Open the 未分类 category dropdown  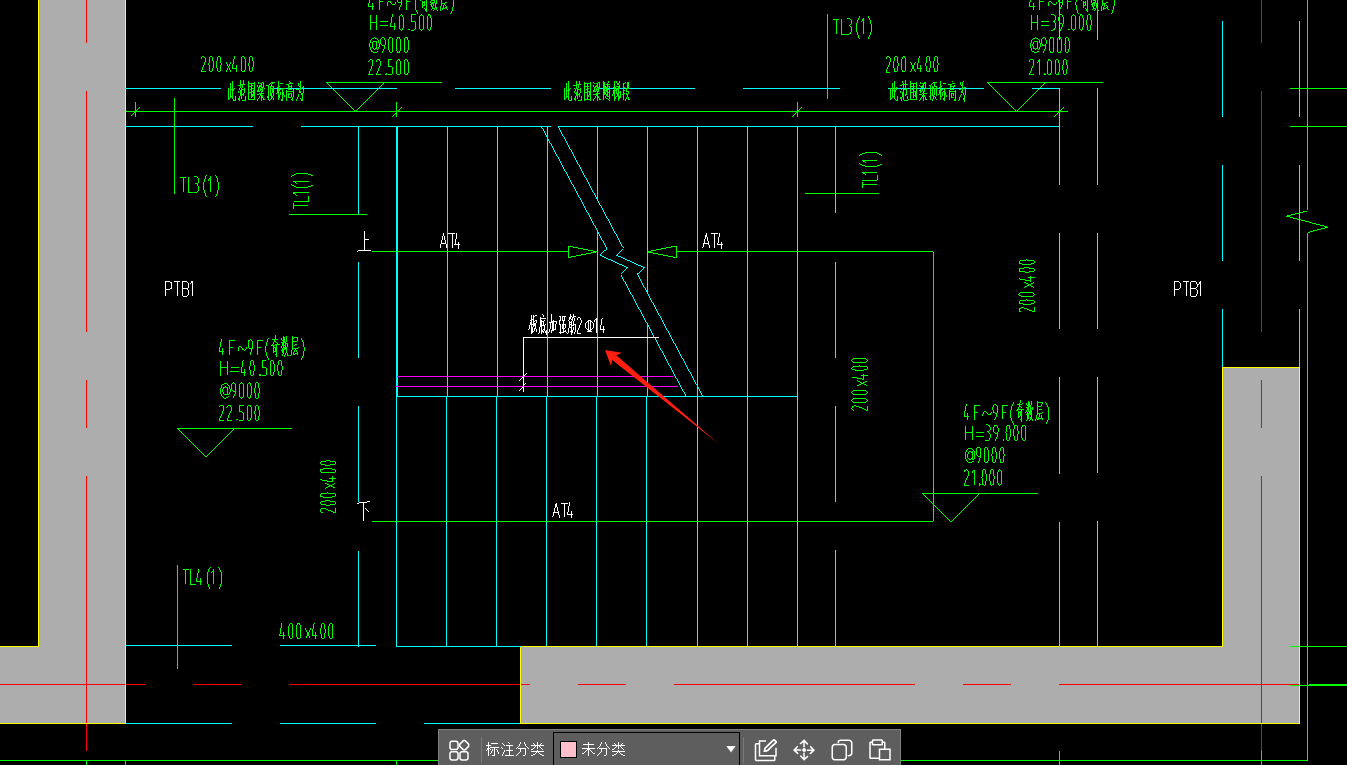click(647, 749)
